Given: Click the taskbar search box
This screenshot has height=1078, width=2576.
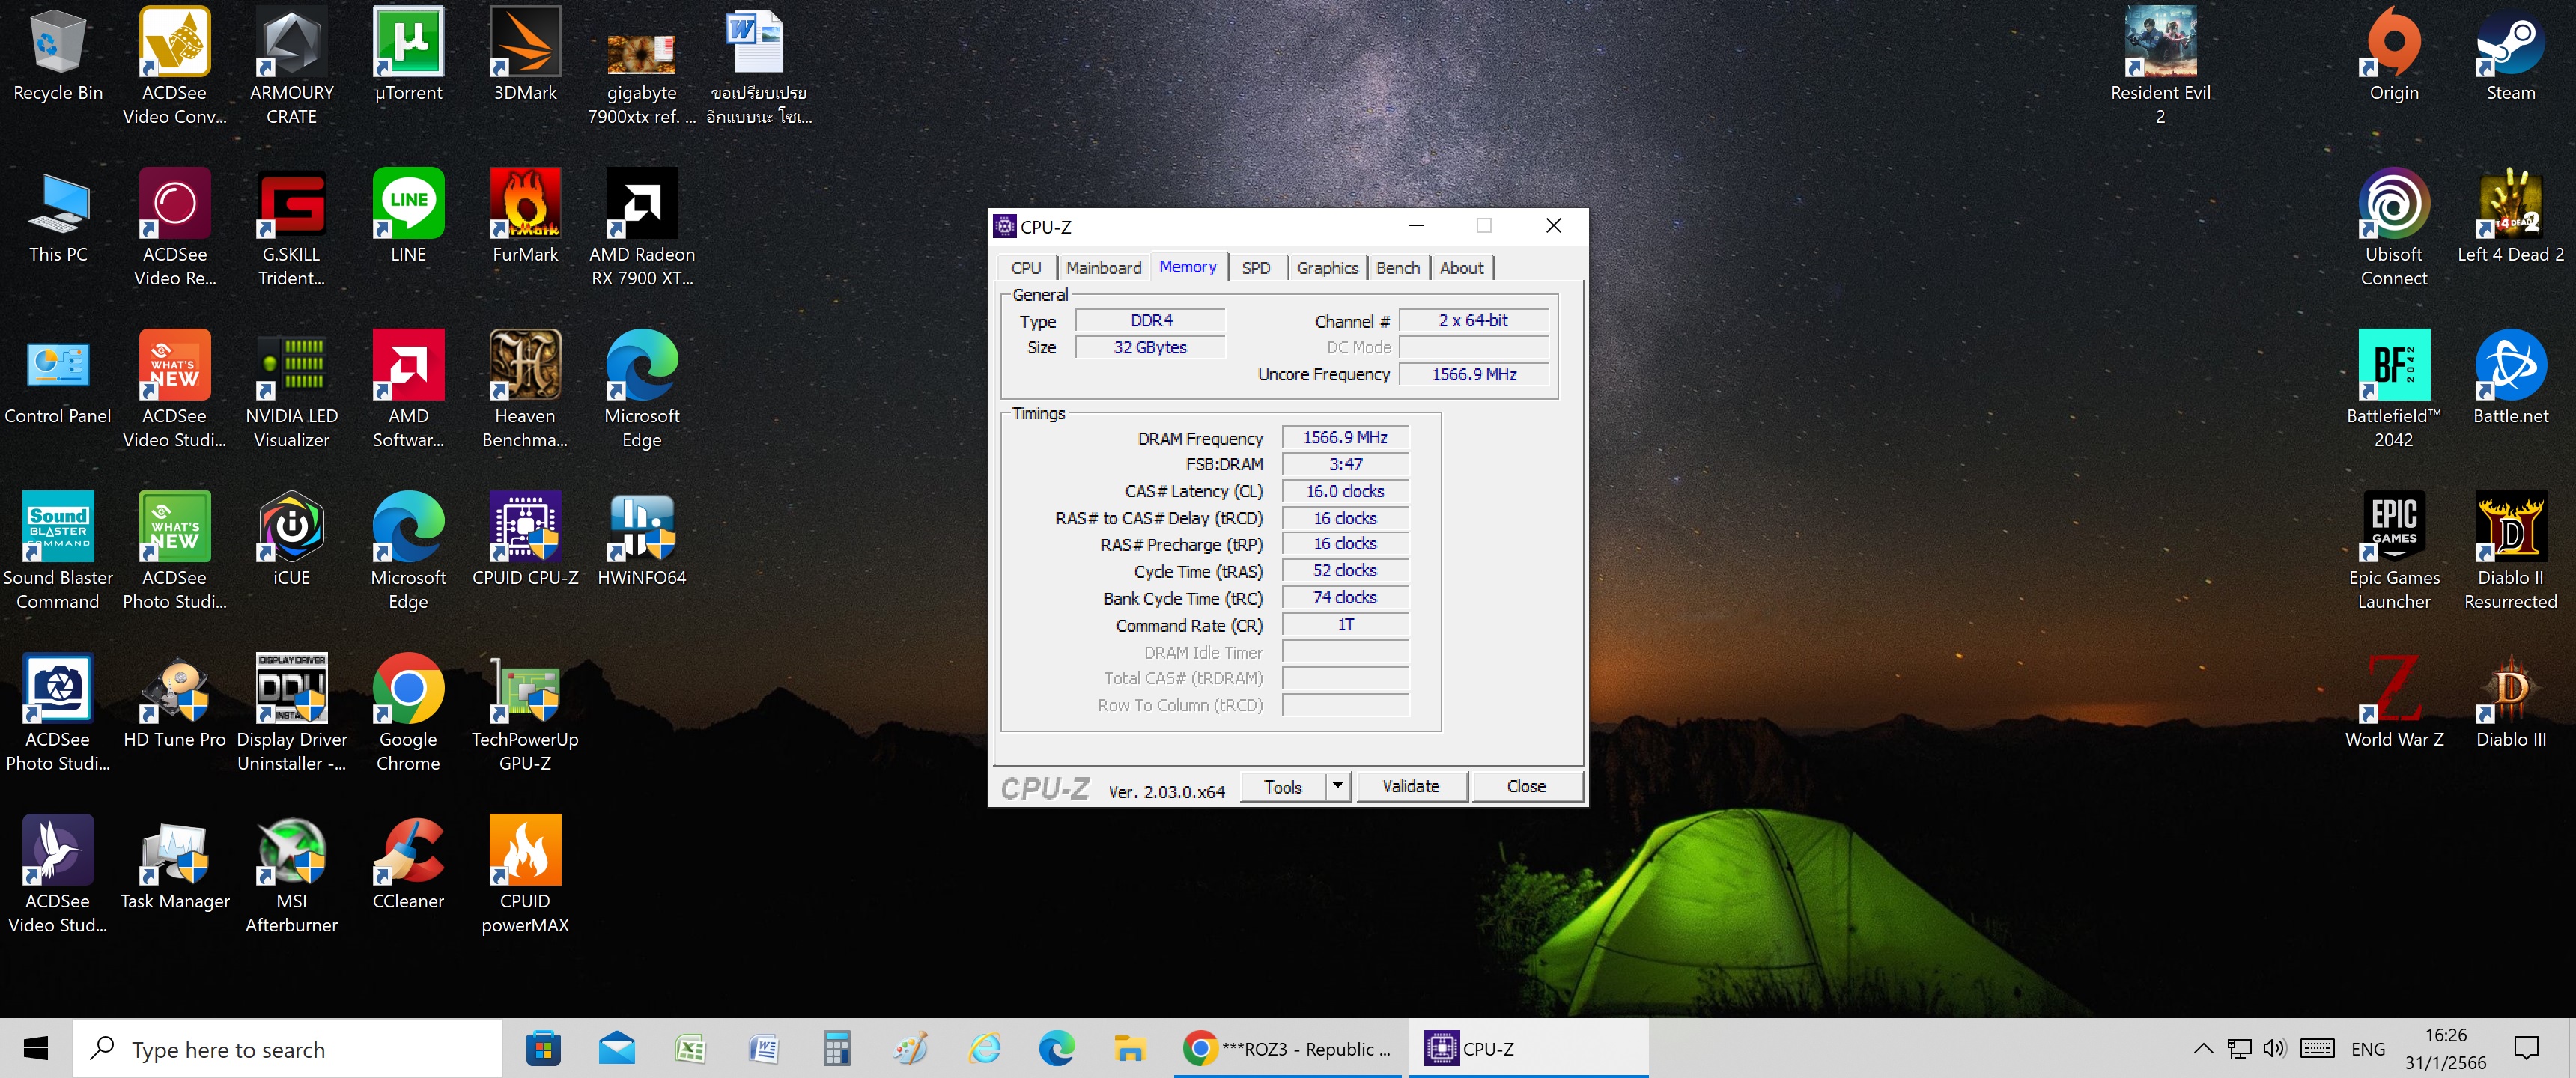Looking at the screenshot, I should coord(290,1049).
